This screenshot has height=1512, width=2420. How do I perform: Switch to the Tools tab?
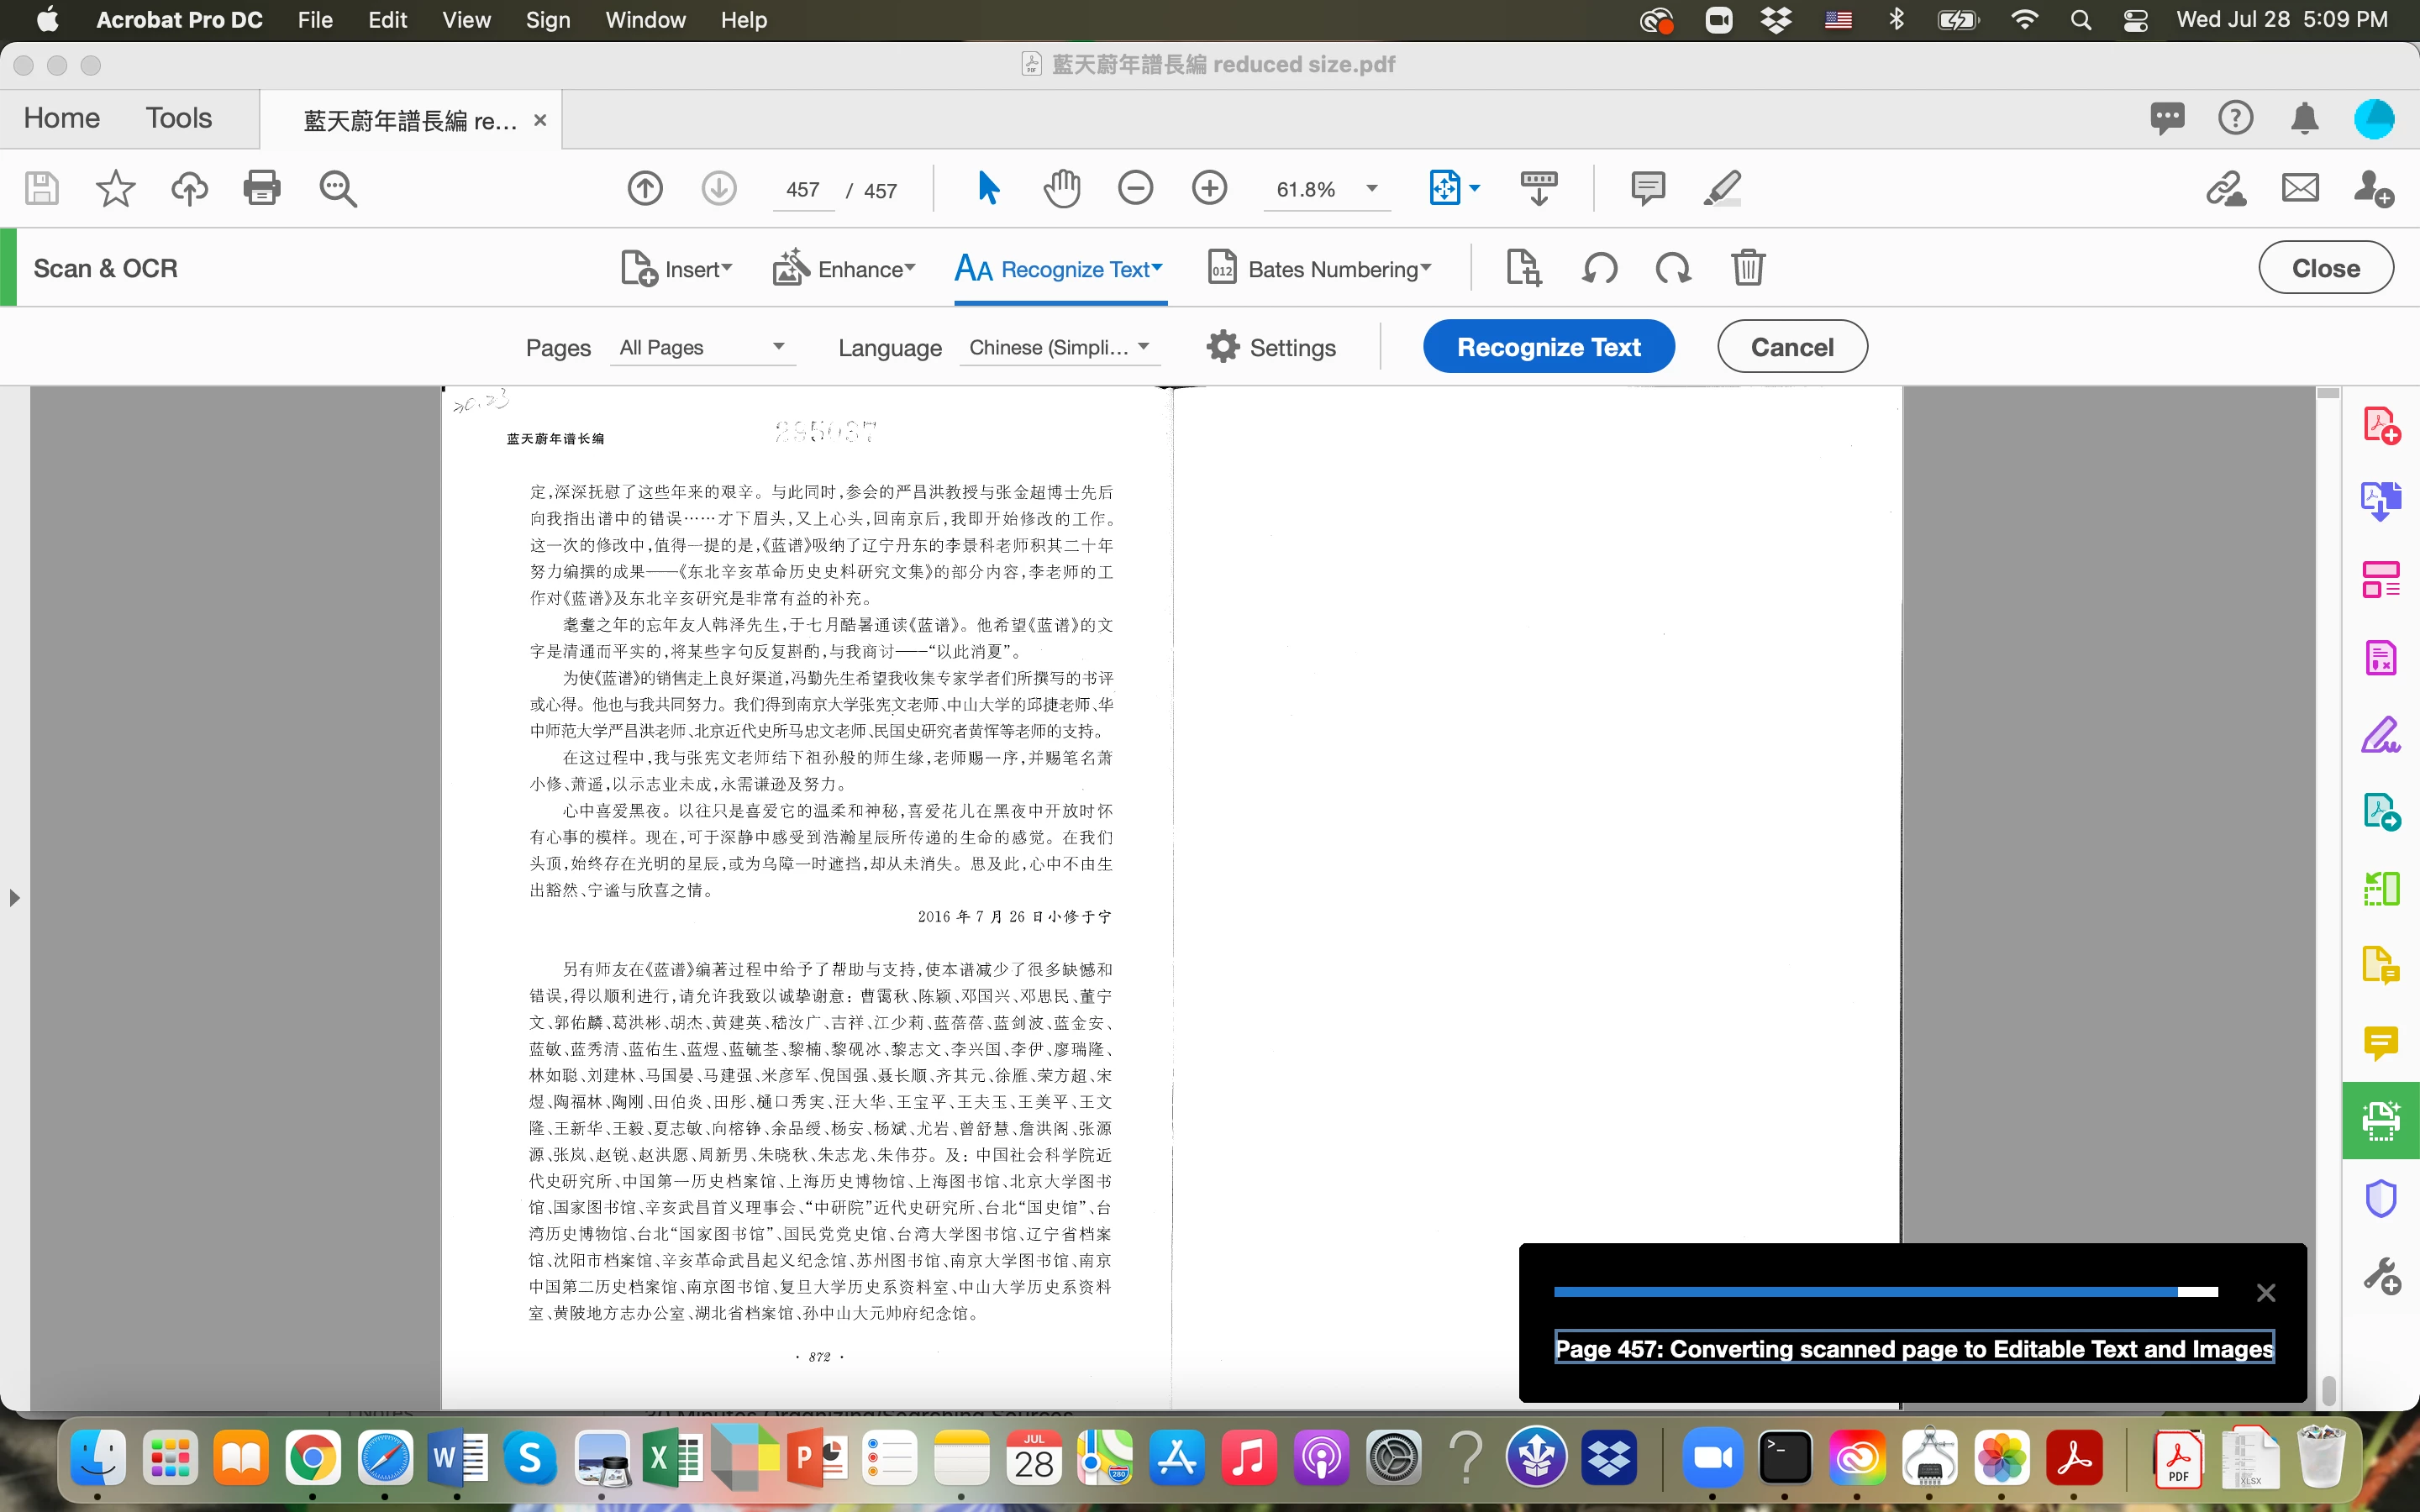(x=179, y=118)
